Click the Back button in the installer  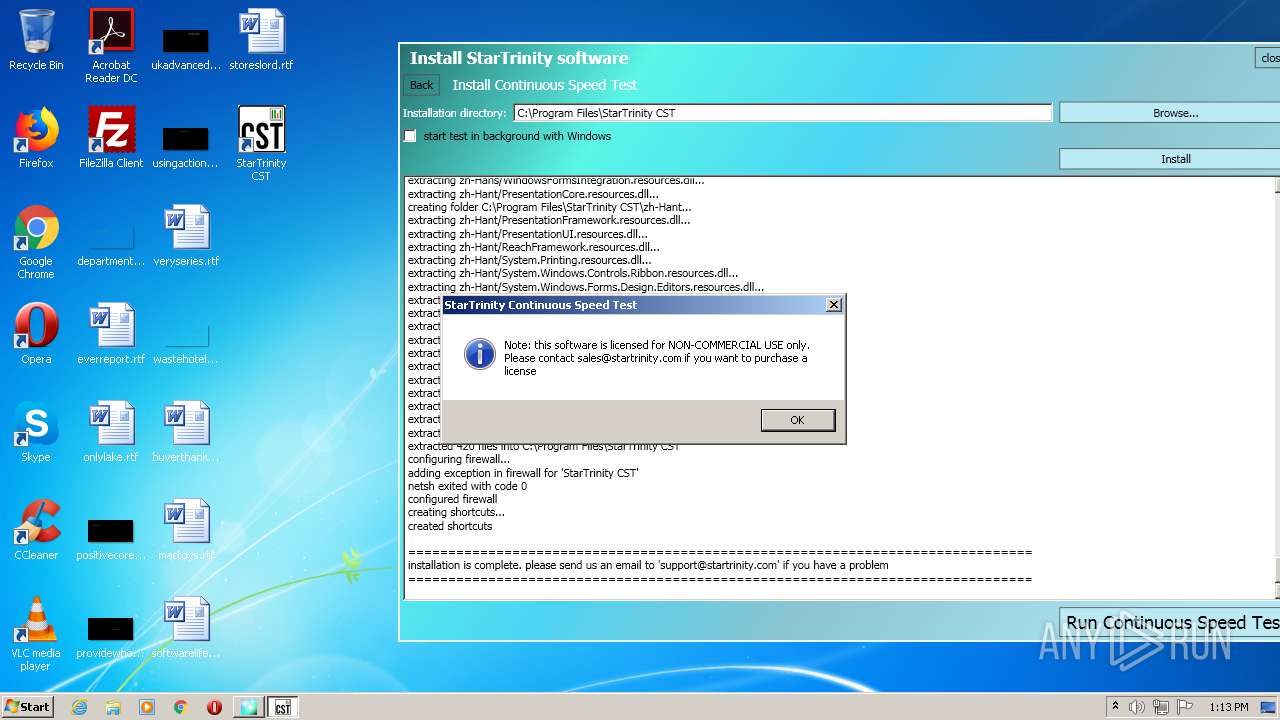422,85
